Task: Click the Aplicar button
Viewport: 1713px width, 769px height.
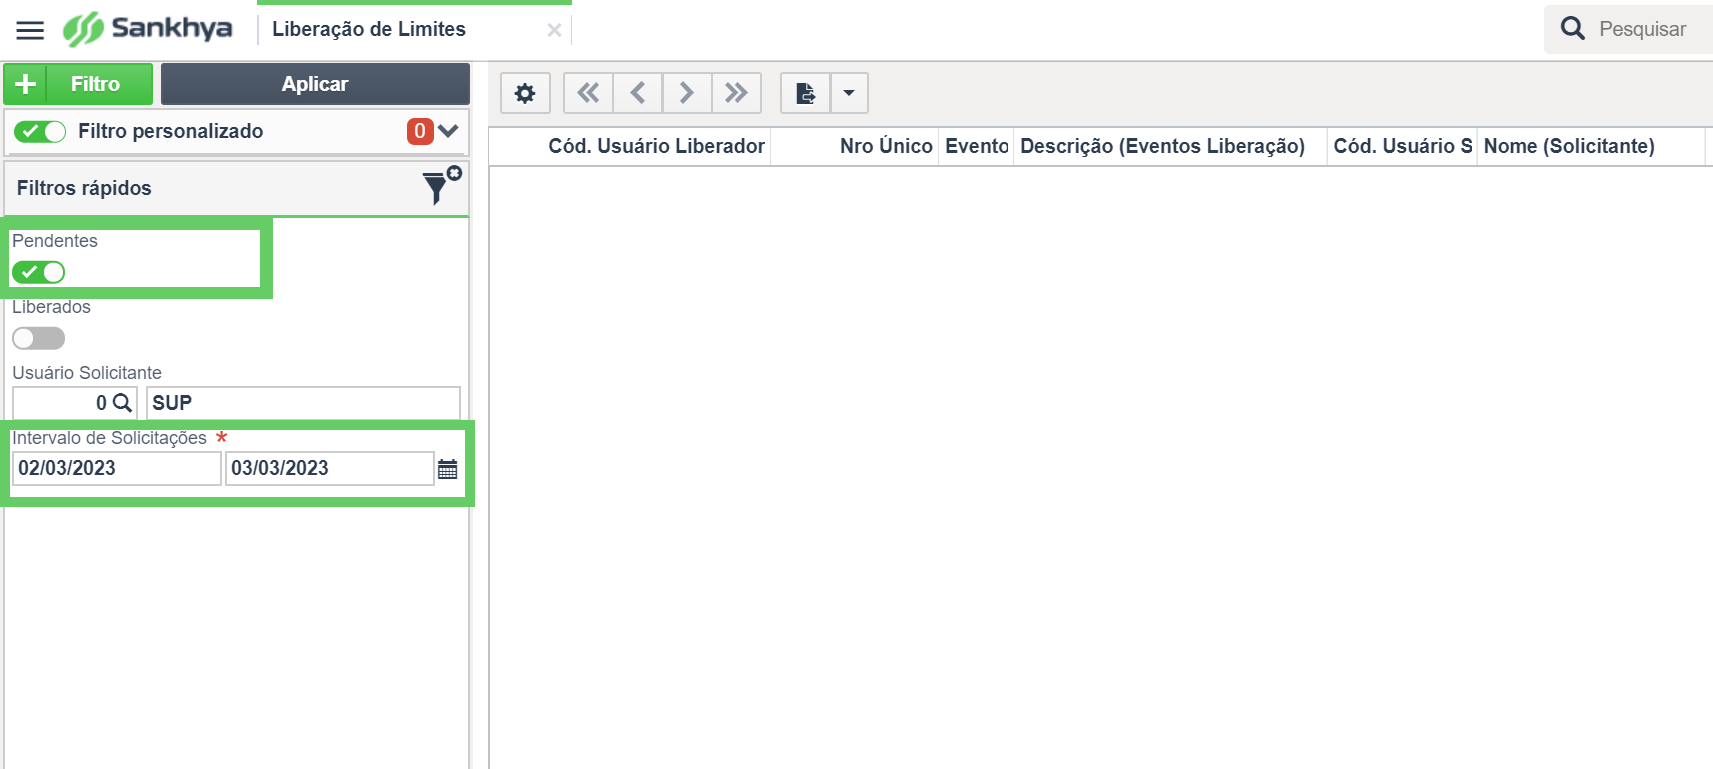Action: pyautogui.click(x=315, y=84)
